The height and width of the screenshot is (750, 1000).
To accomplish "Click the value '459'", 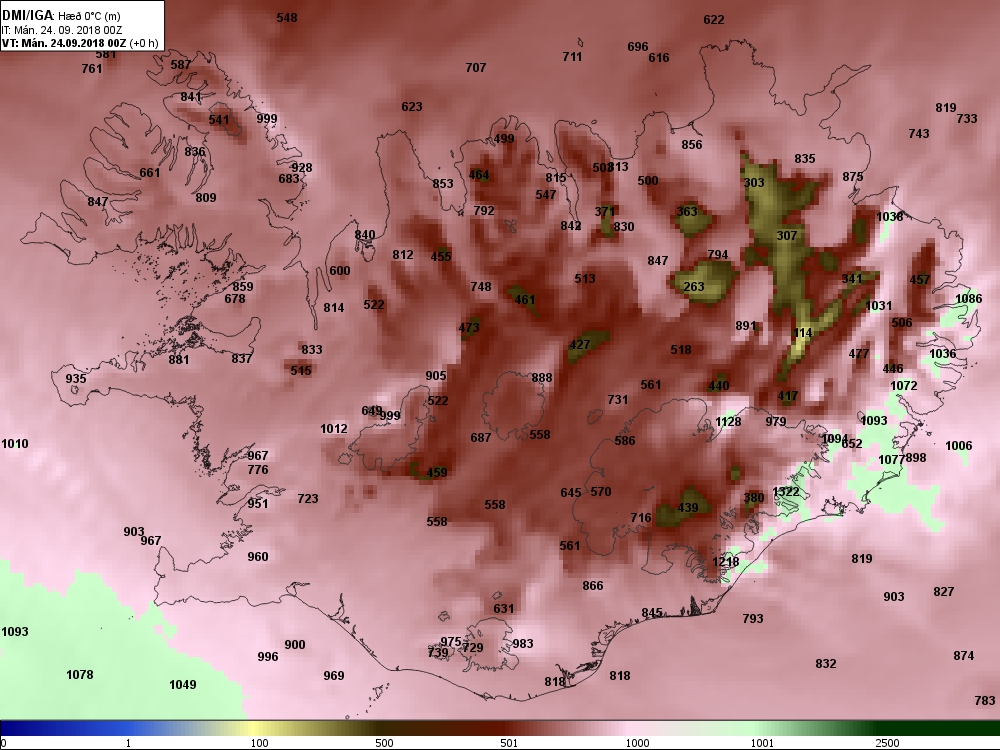I will click(437, 473).
